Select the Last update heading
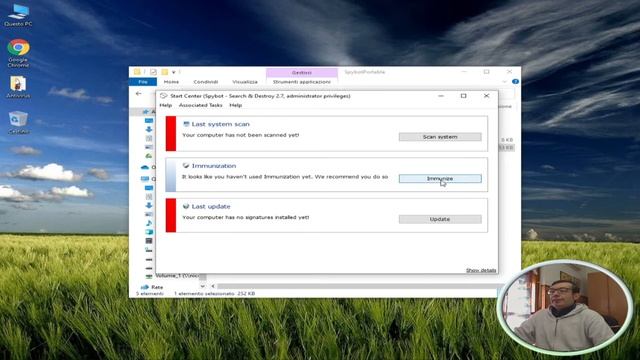 click(x=211, y=207)
